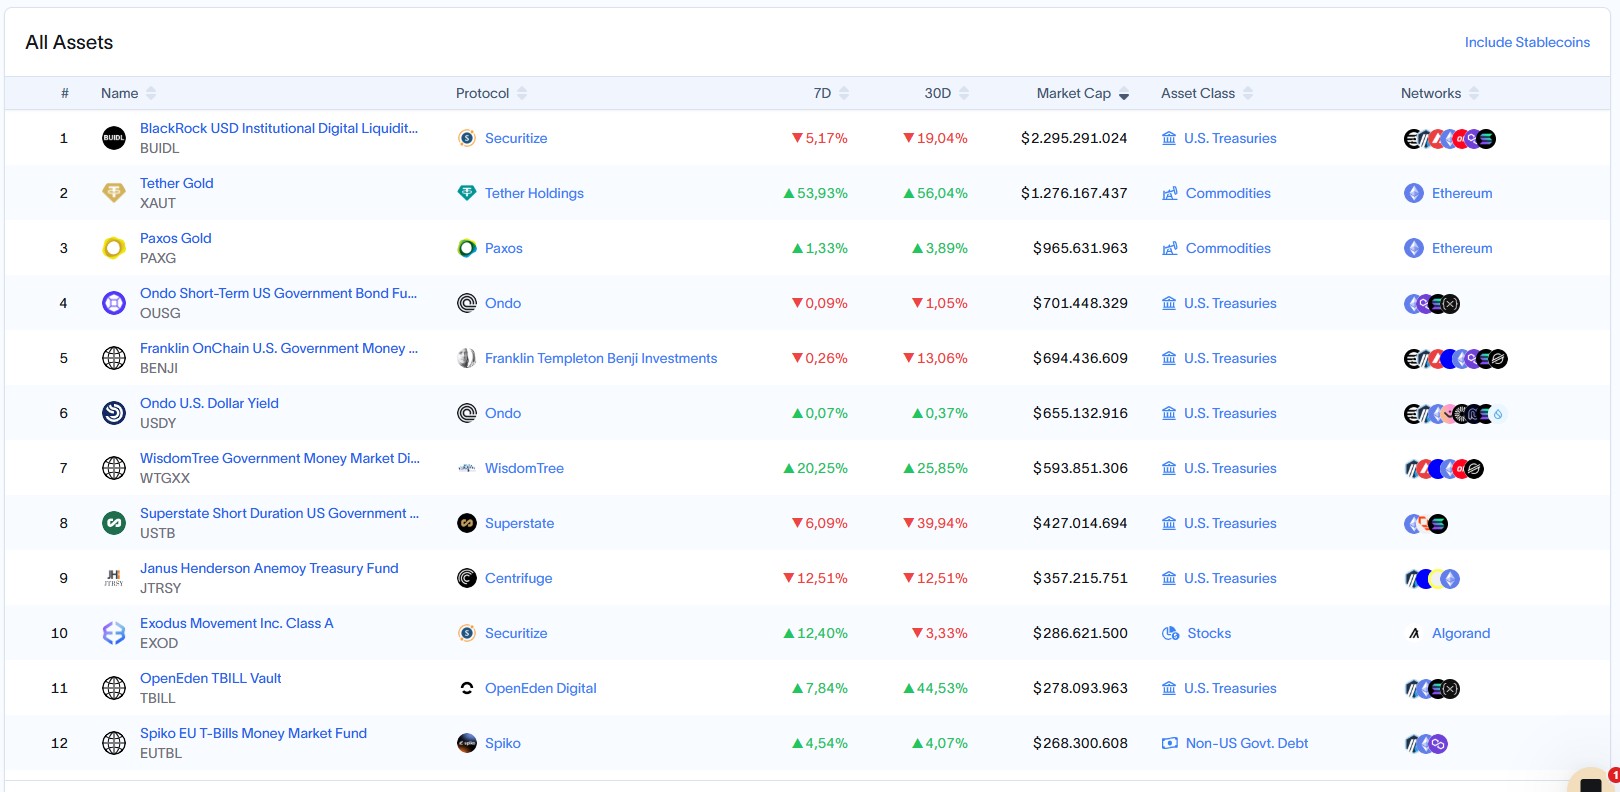Toggle Include Stablecoins option
Viewport: 1620px width, 792px height.
1527,42
